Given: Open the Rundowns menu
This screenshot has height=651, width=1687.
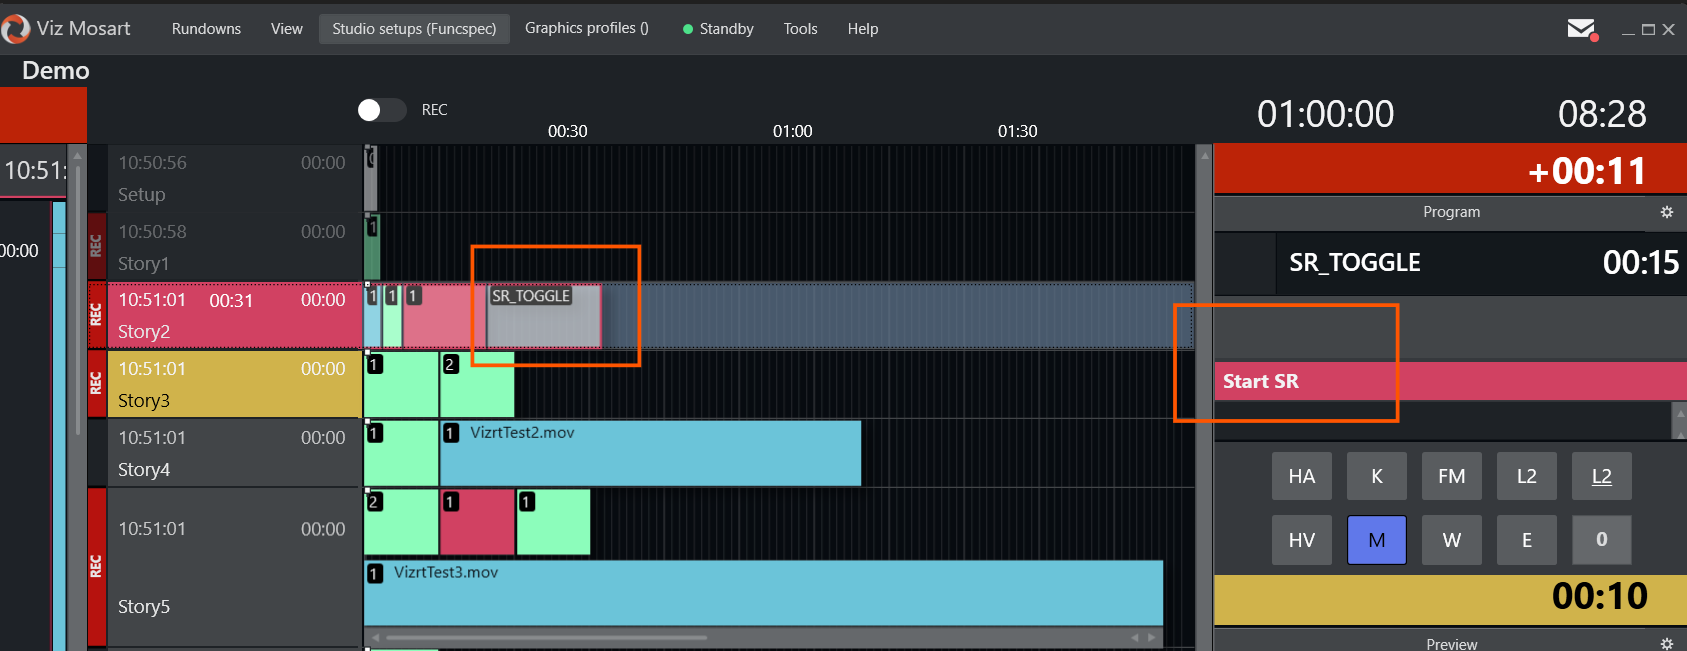Looking at the screenshot, I should 206,29.
